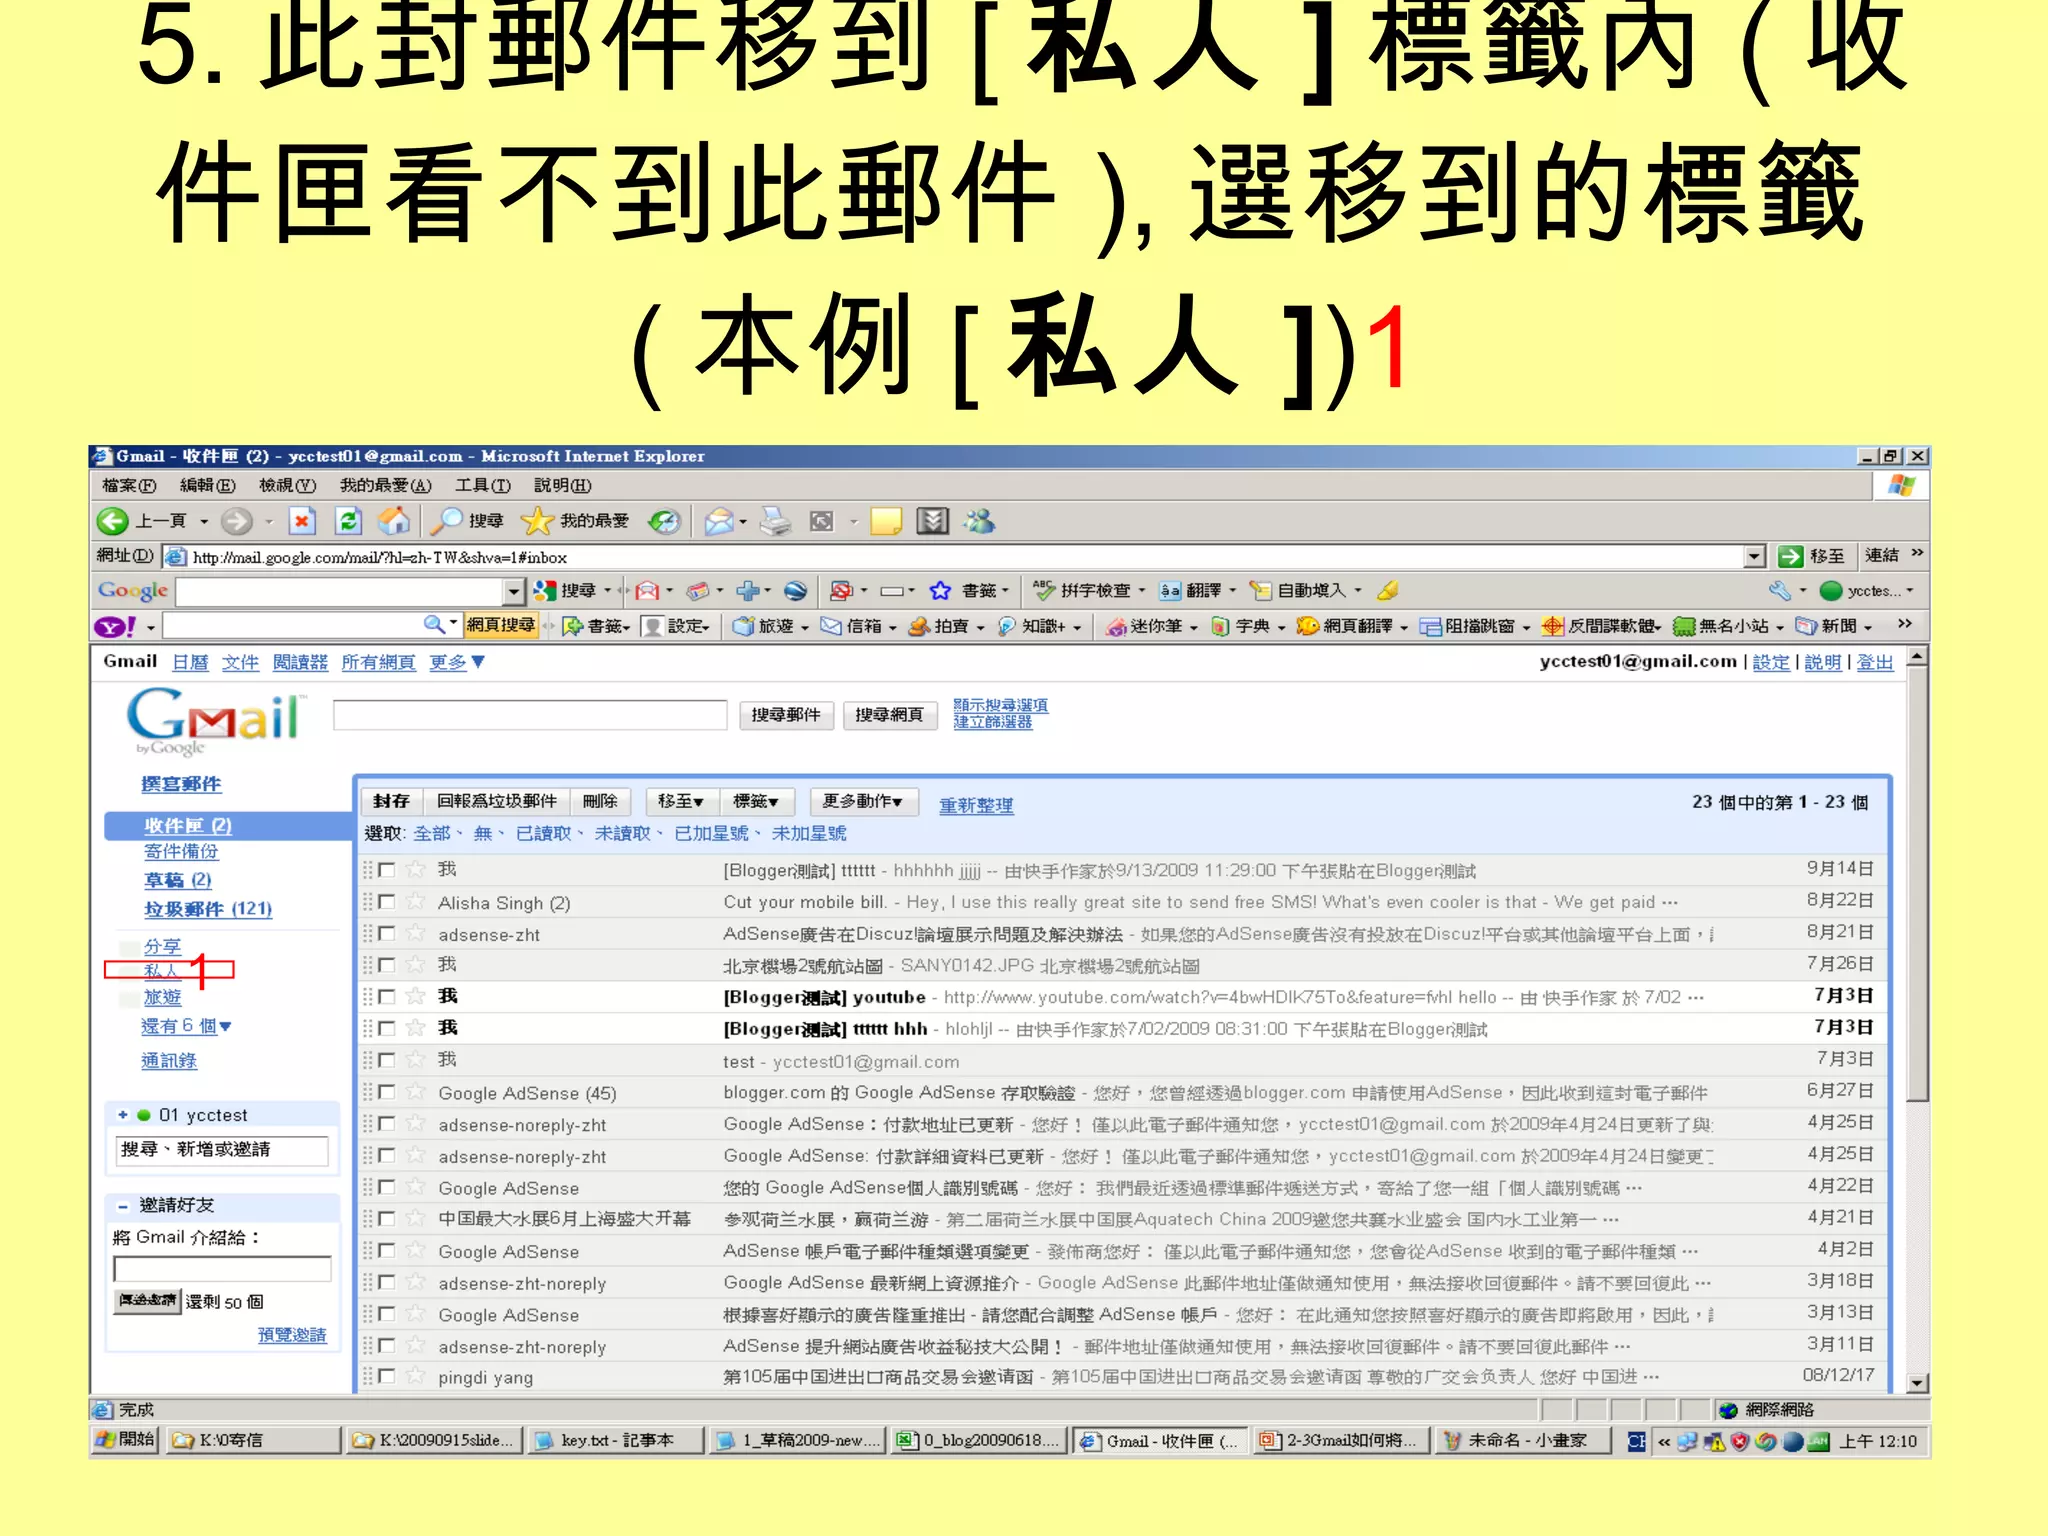Open the 移至 move-to dropdown

[x=680, y=802]
